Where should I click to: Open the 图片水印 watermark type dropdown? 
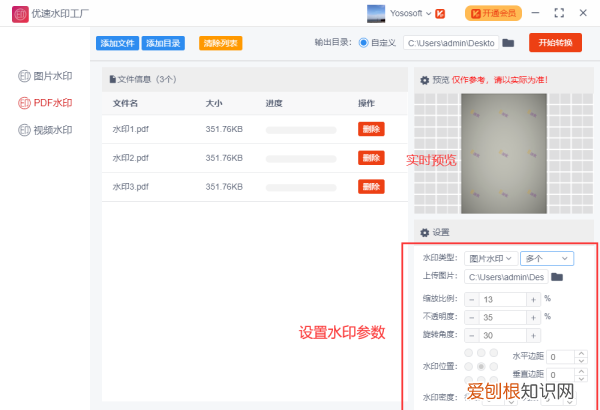491,259
